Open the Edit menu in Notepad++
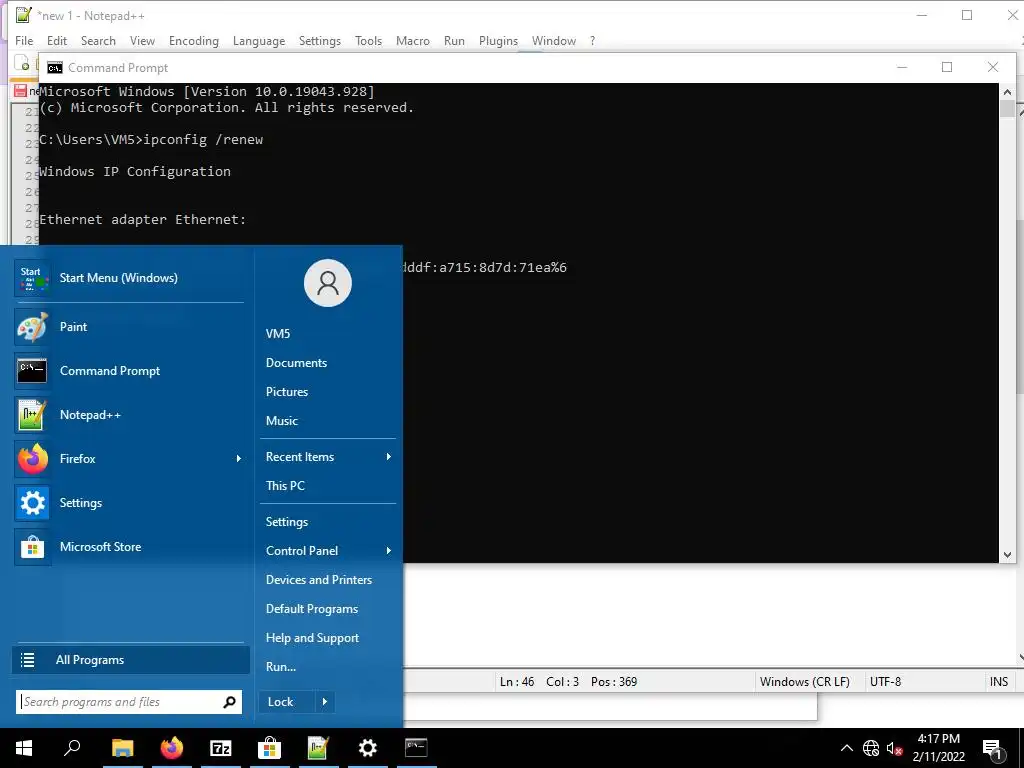 [57, 40]
